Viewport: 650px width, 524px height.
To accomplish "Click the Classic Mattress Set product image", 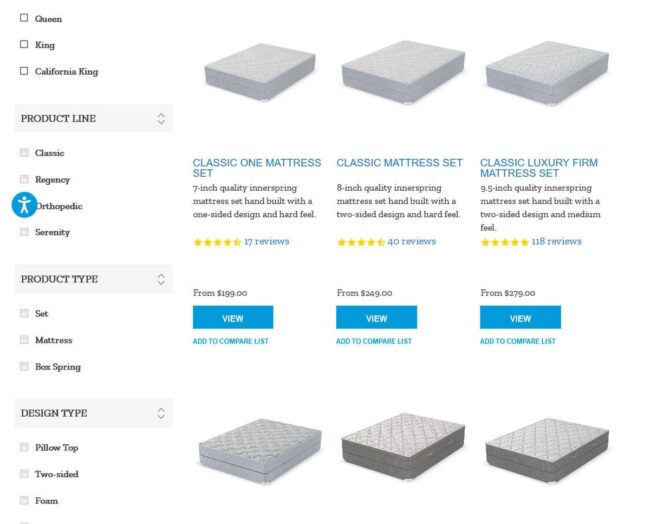I will tap(403, 73).
